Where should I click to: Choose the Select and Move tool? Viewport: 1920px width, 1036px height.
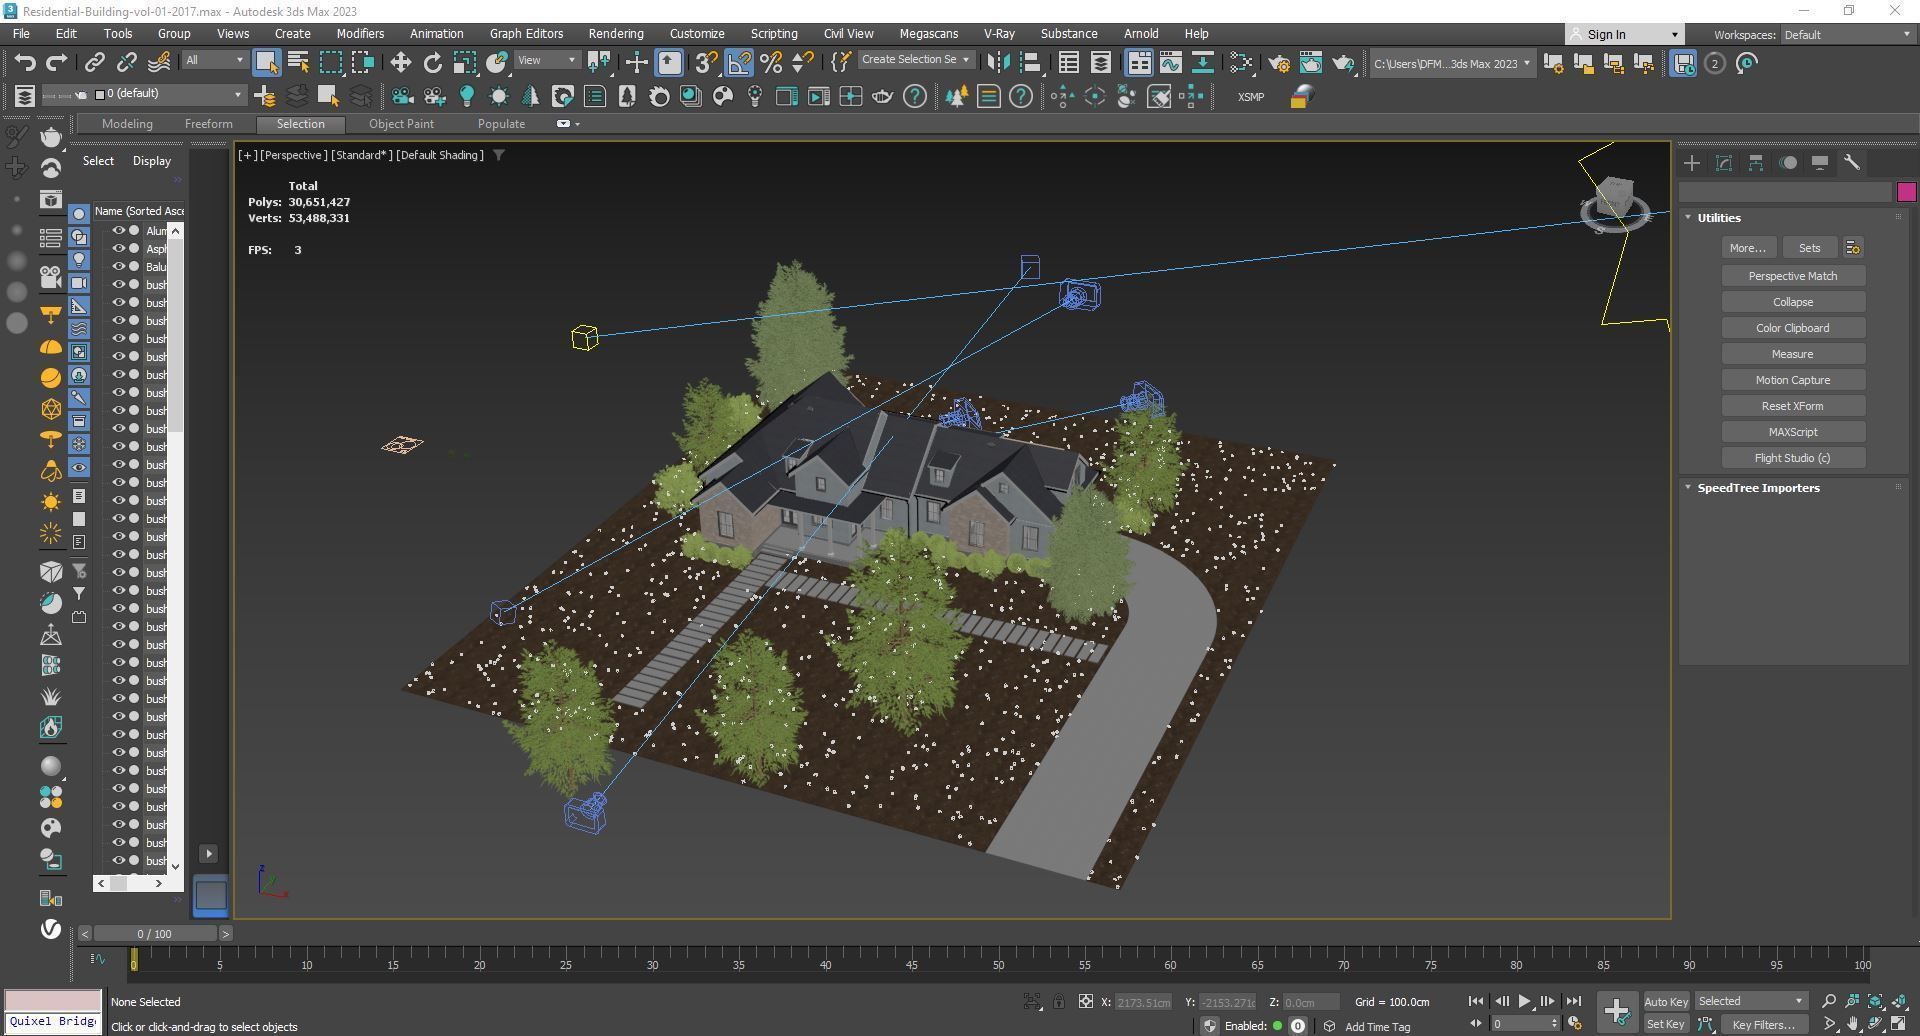400,63
